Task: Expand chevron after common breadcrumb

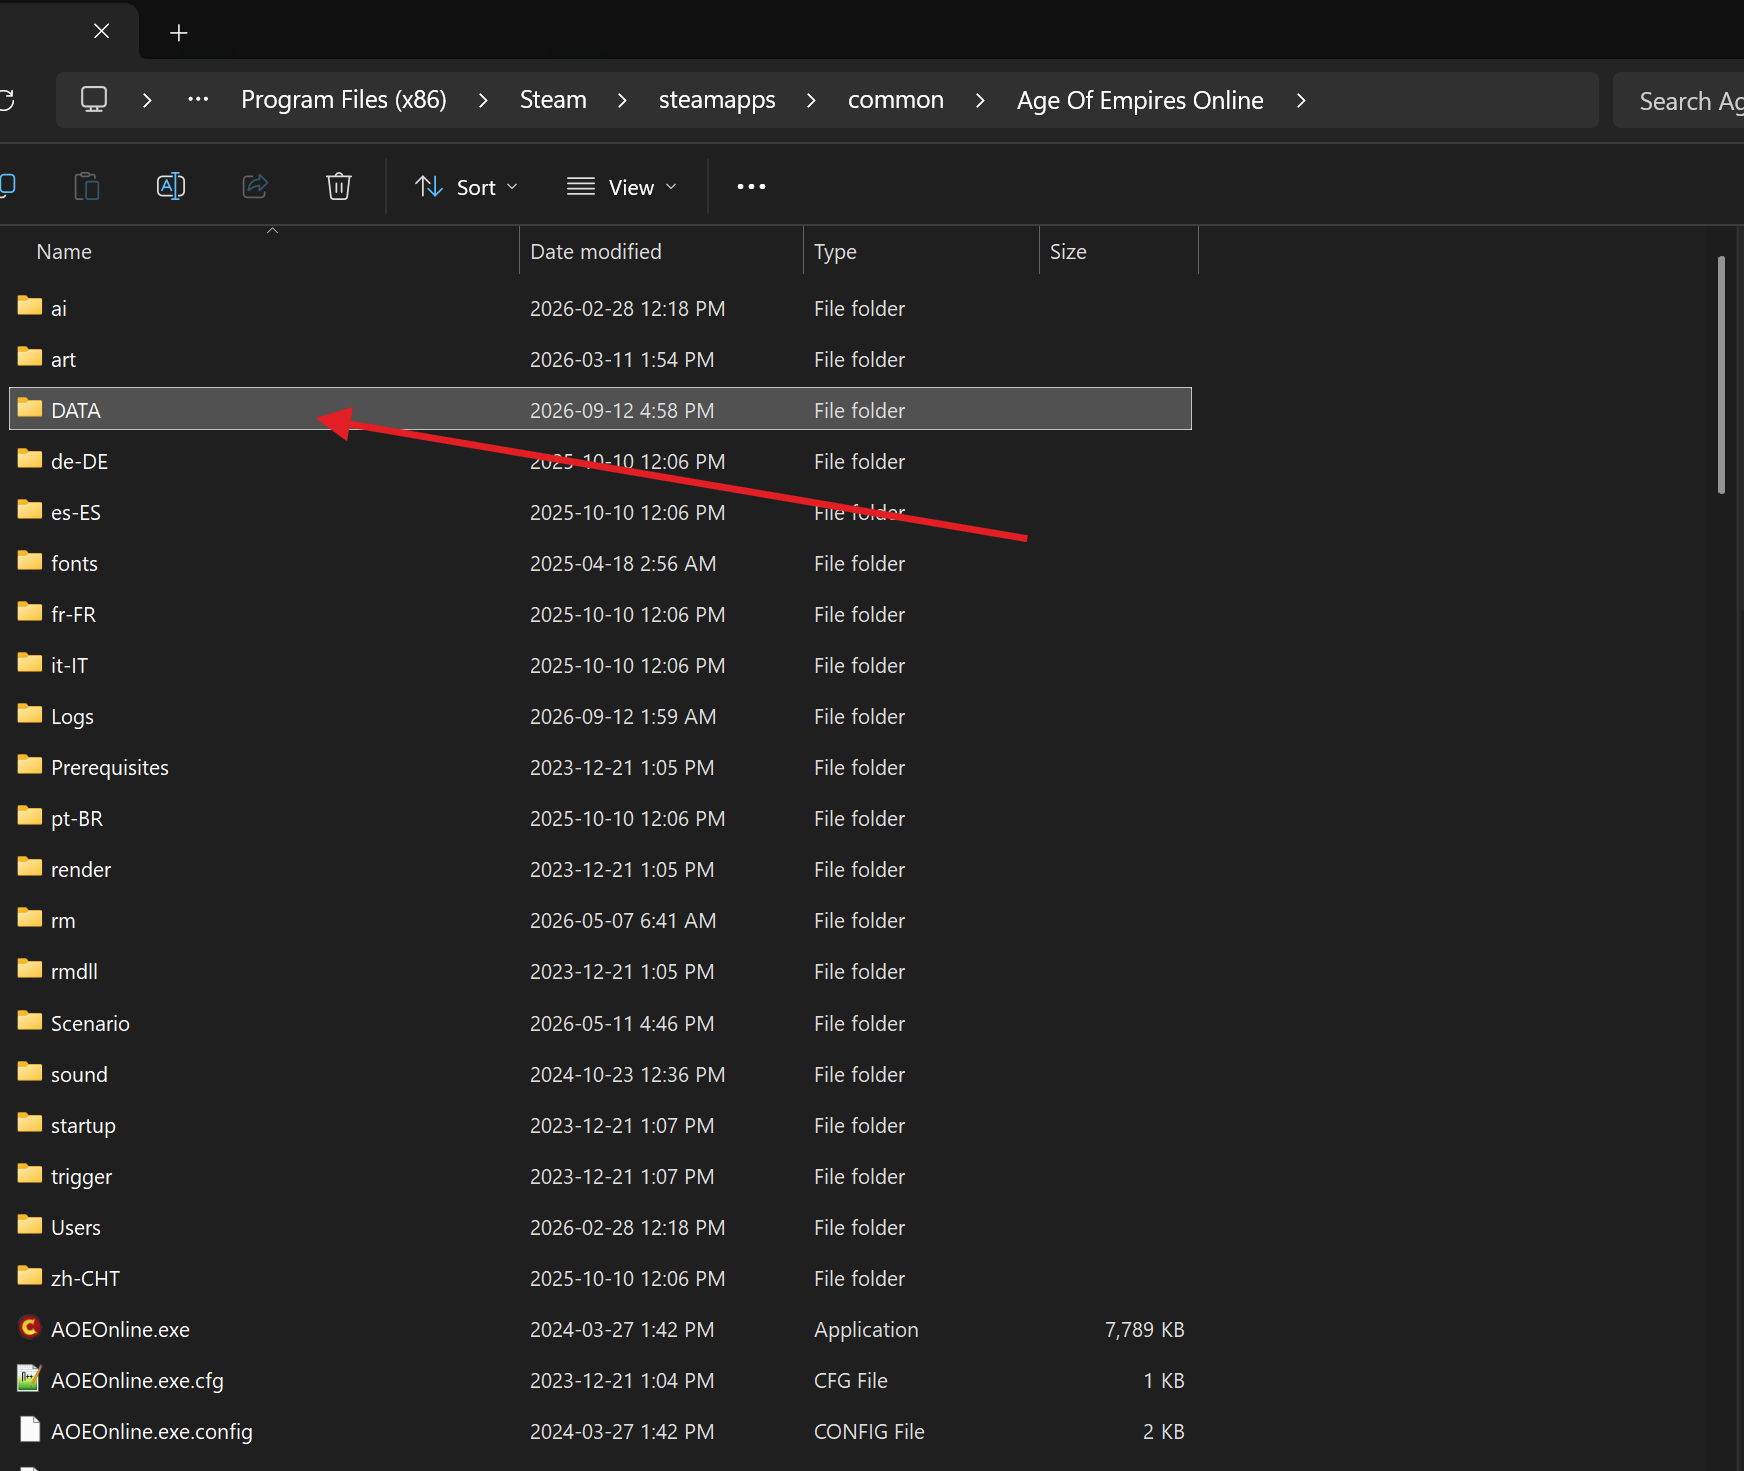Action: (x=980, y=100)
